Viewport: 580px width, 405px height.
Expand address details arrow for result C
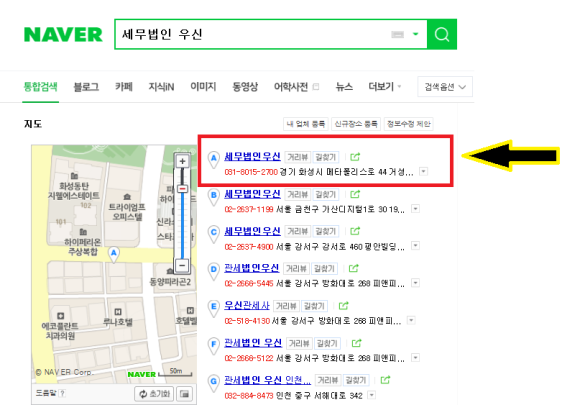[415, 246]
